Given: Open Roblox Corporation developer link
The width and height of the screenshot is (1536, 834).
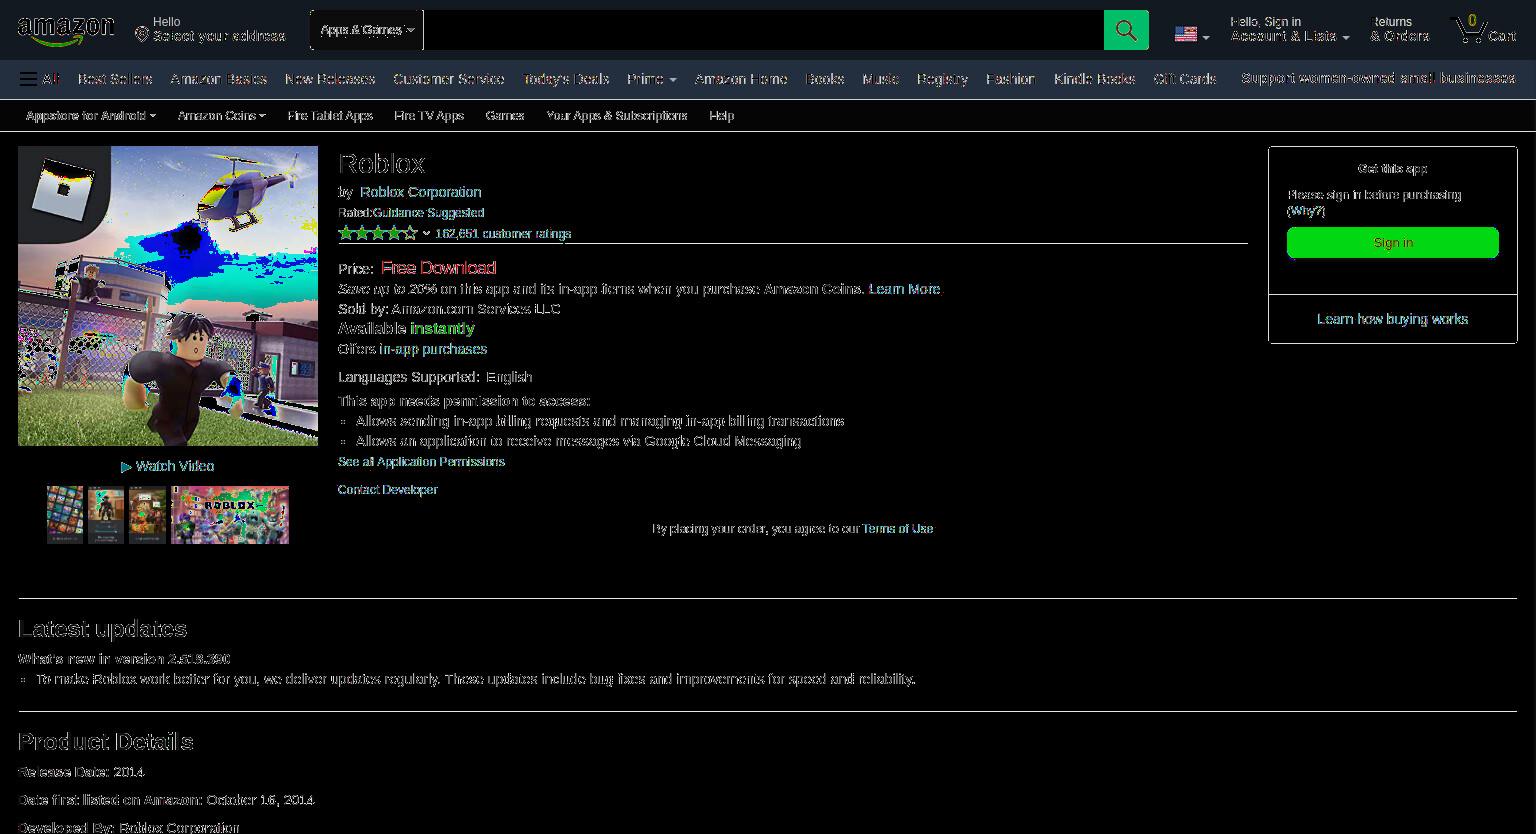Looking at the screenshot, I should point(421,192).
